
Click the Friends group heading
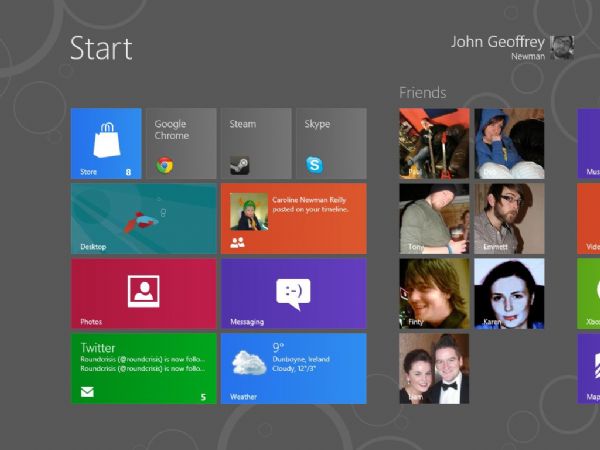click(422, 93)
